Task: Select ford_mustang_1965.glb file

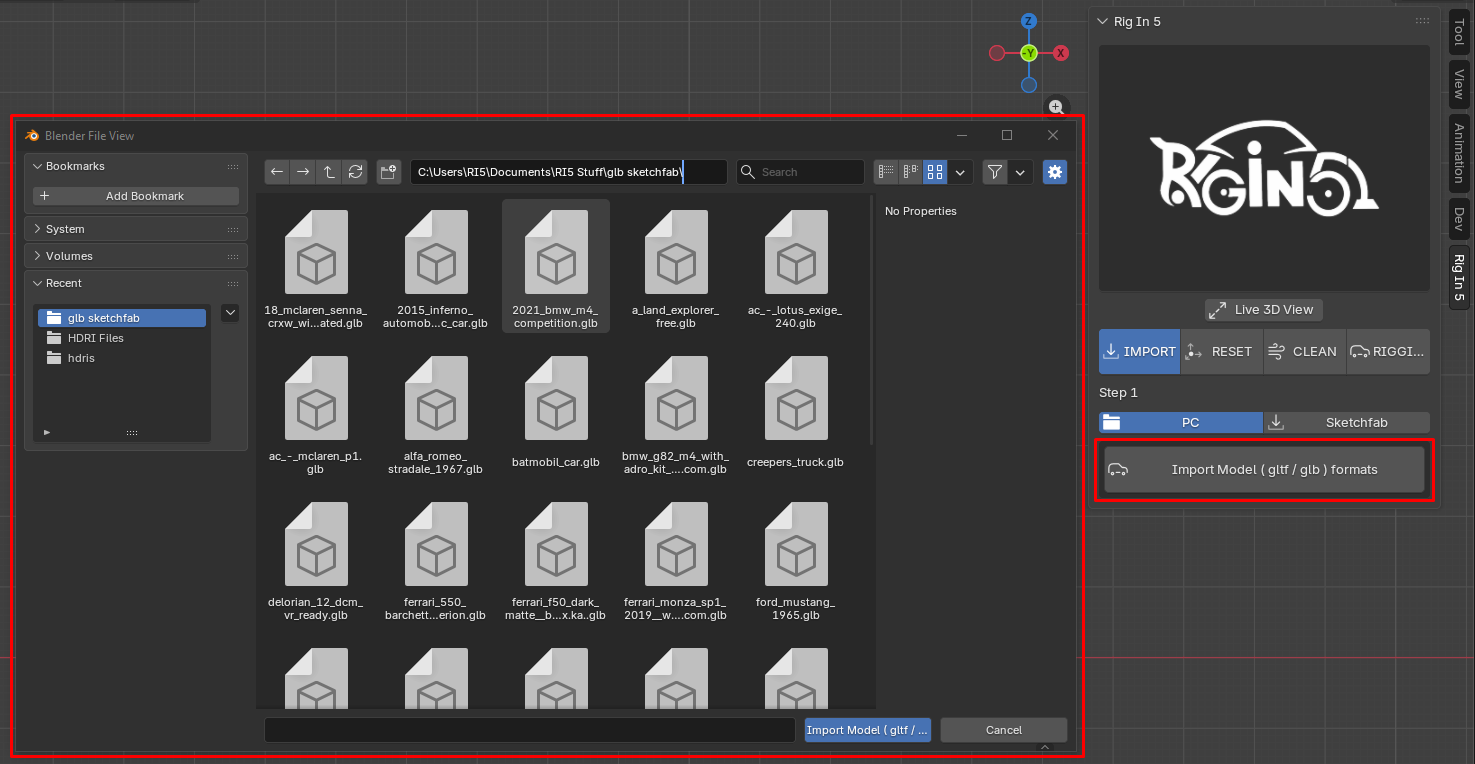Action: pyautogui.click(x=796, y=560)
